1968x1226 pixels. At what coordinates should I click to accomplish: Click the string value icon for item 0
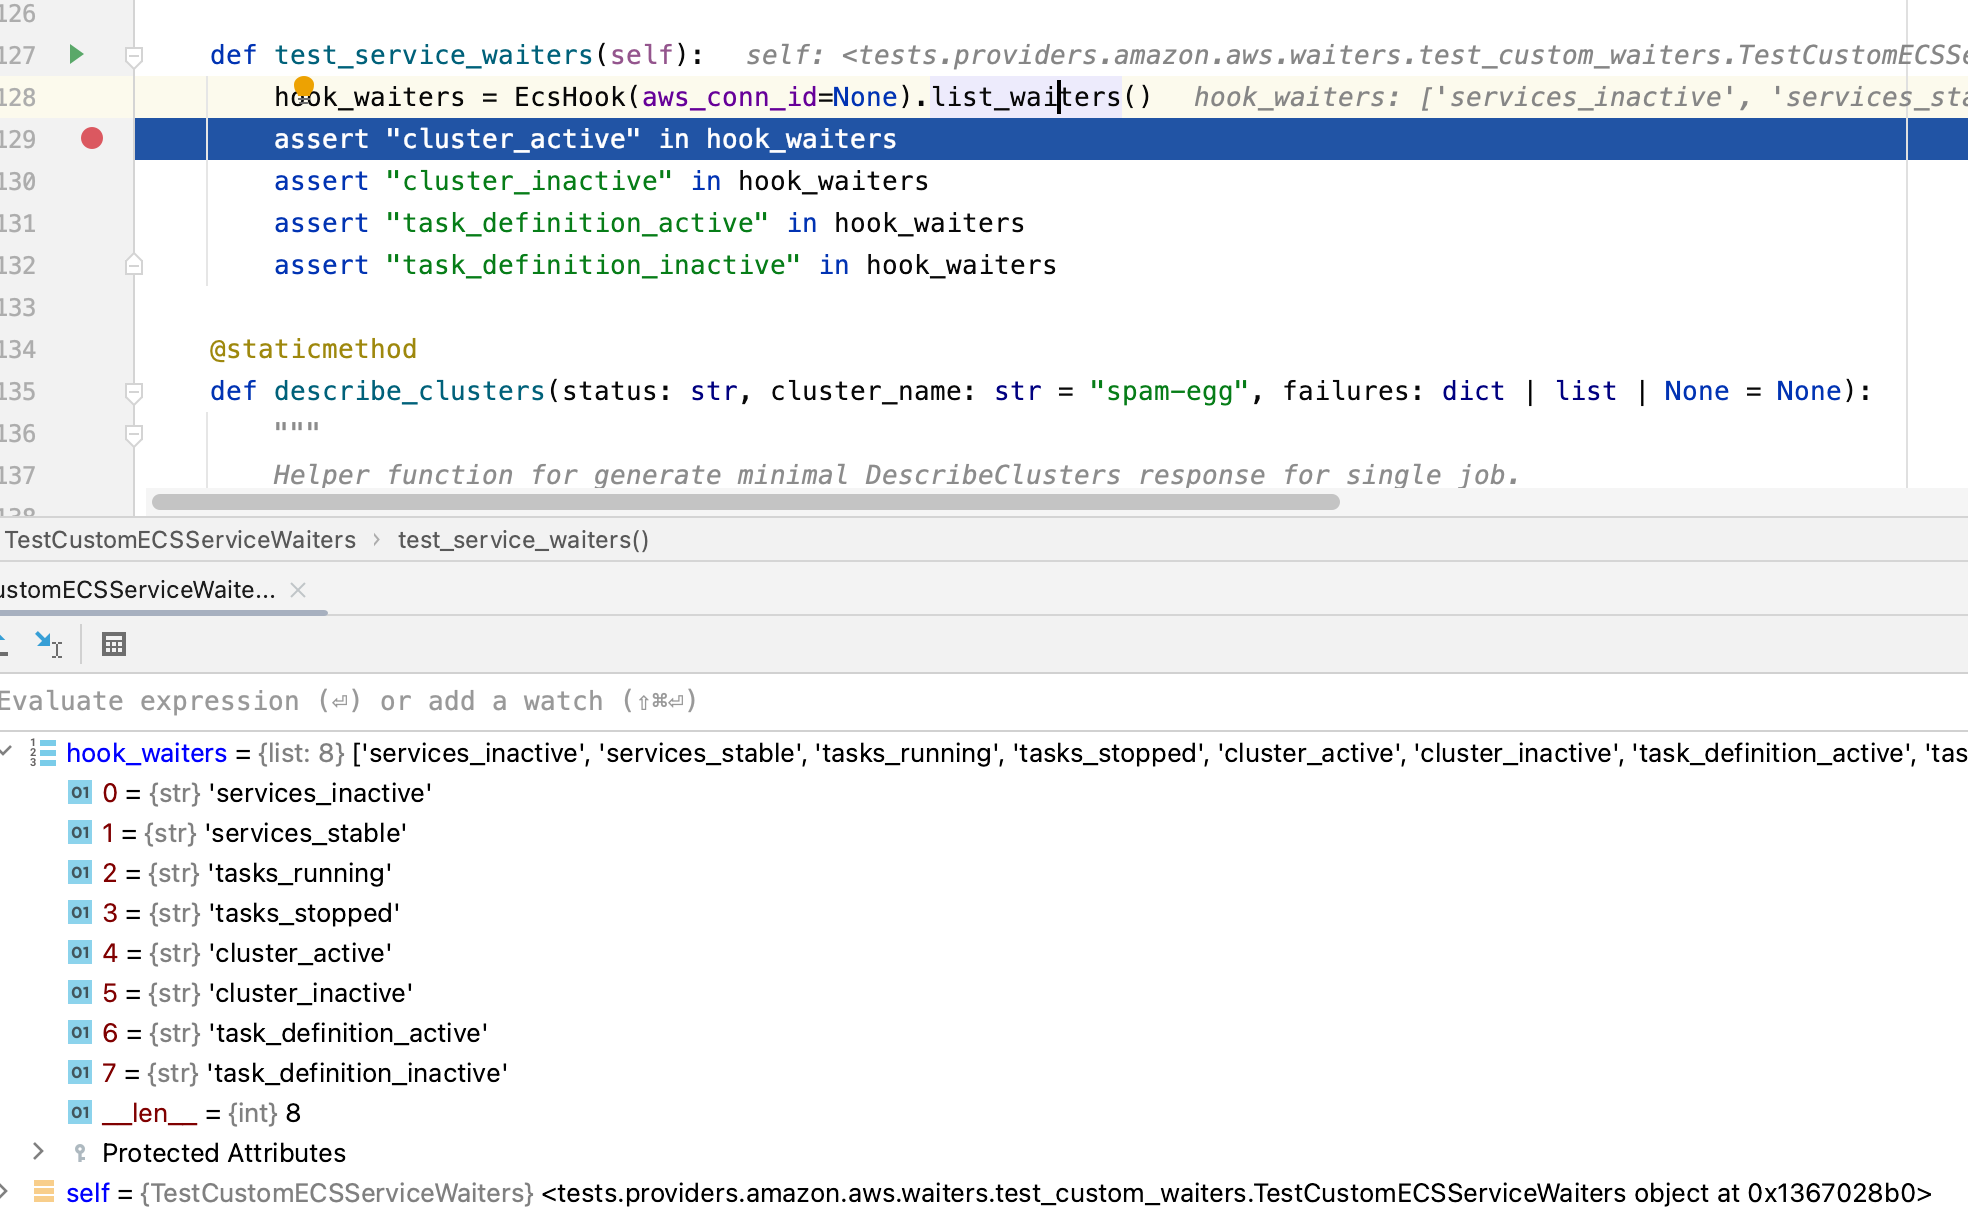tap(80, 793)
